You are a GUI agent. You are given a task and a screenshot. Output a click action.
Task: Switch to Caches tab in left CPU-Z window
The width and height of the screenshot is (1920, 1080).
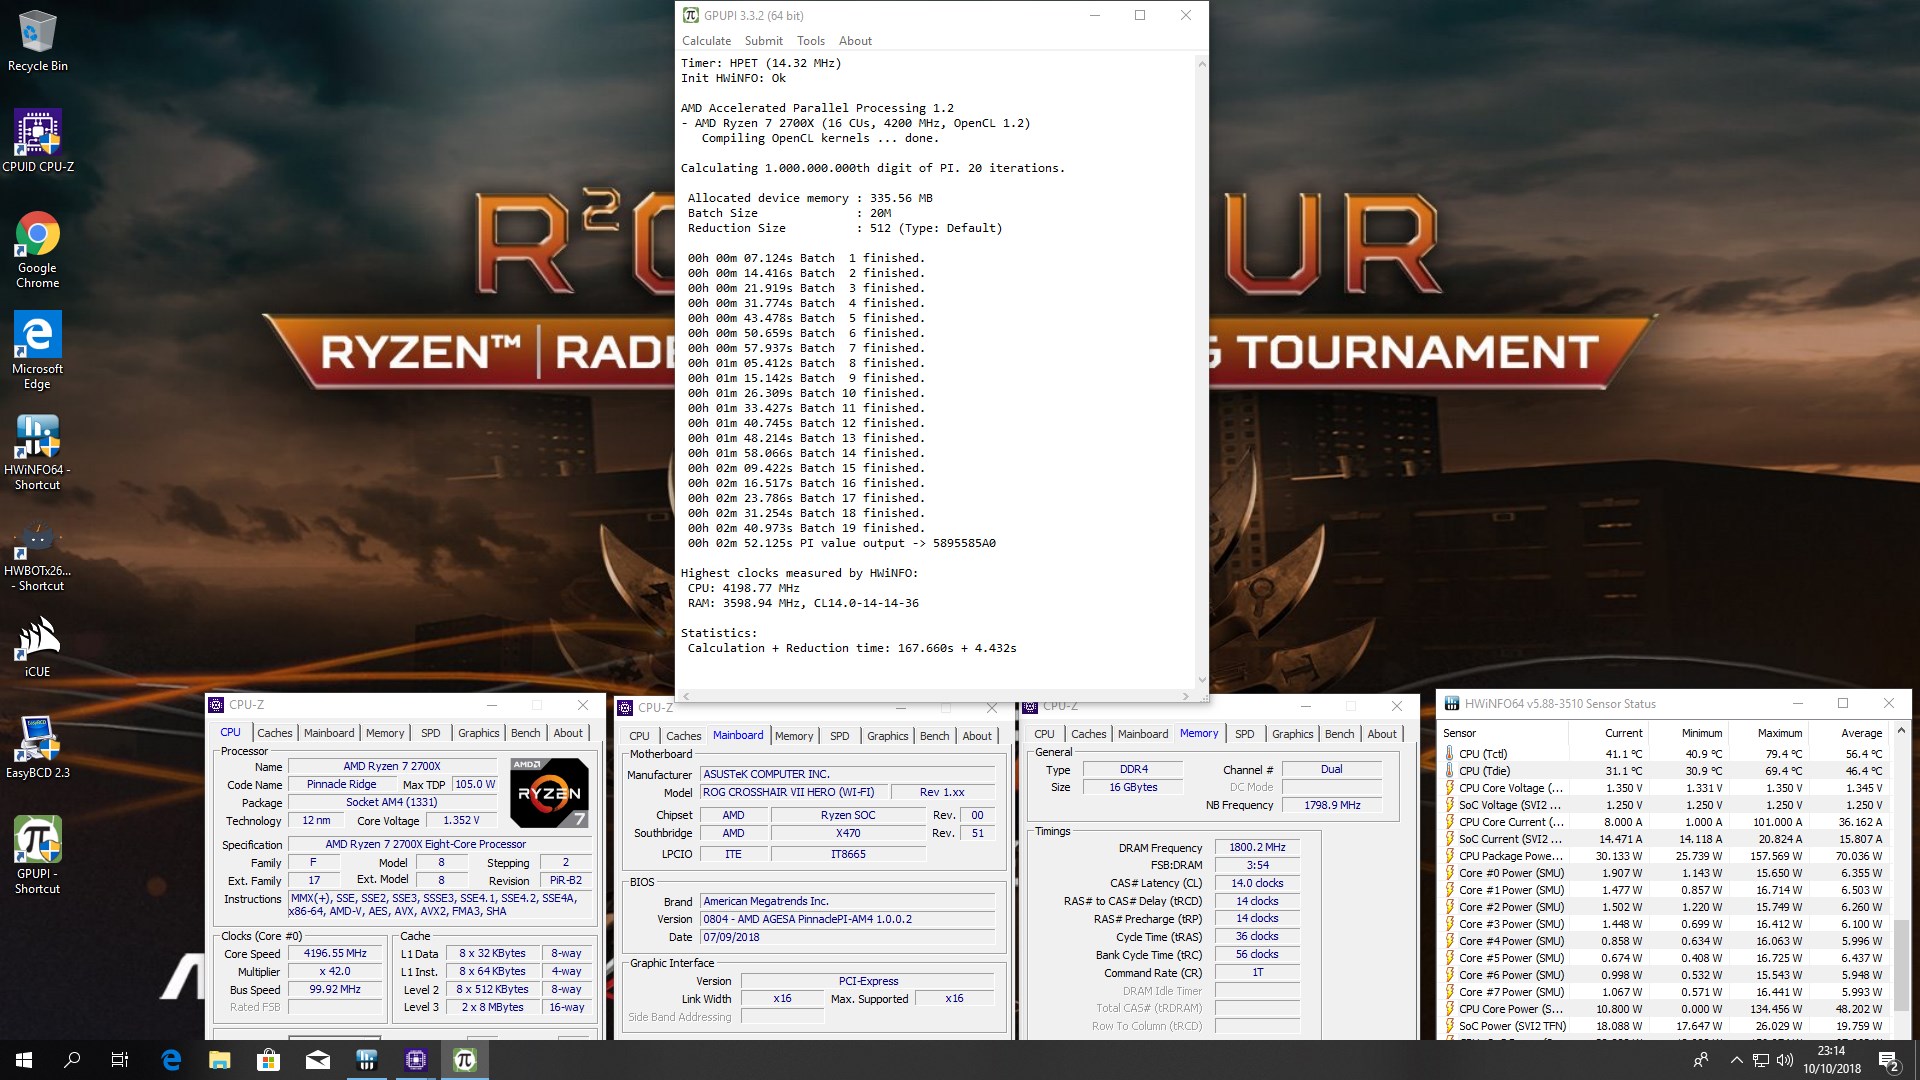(274, 733)
